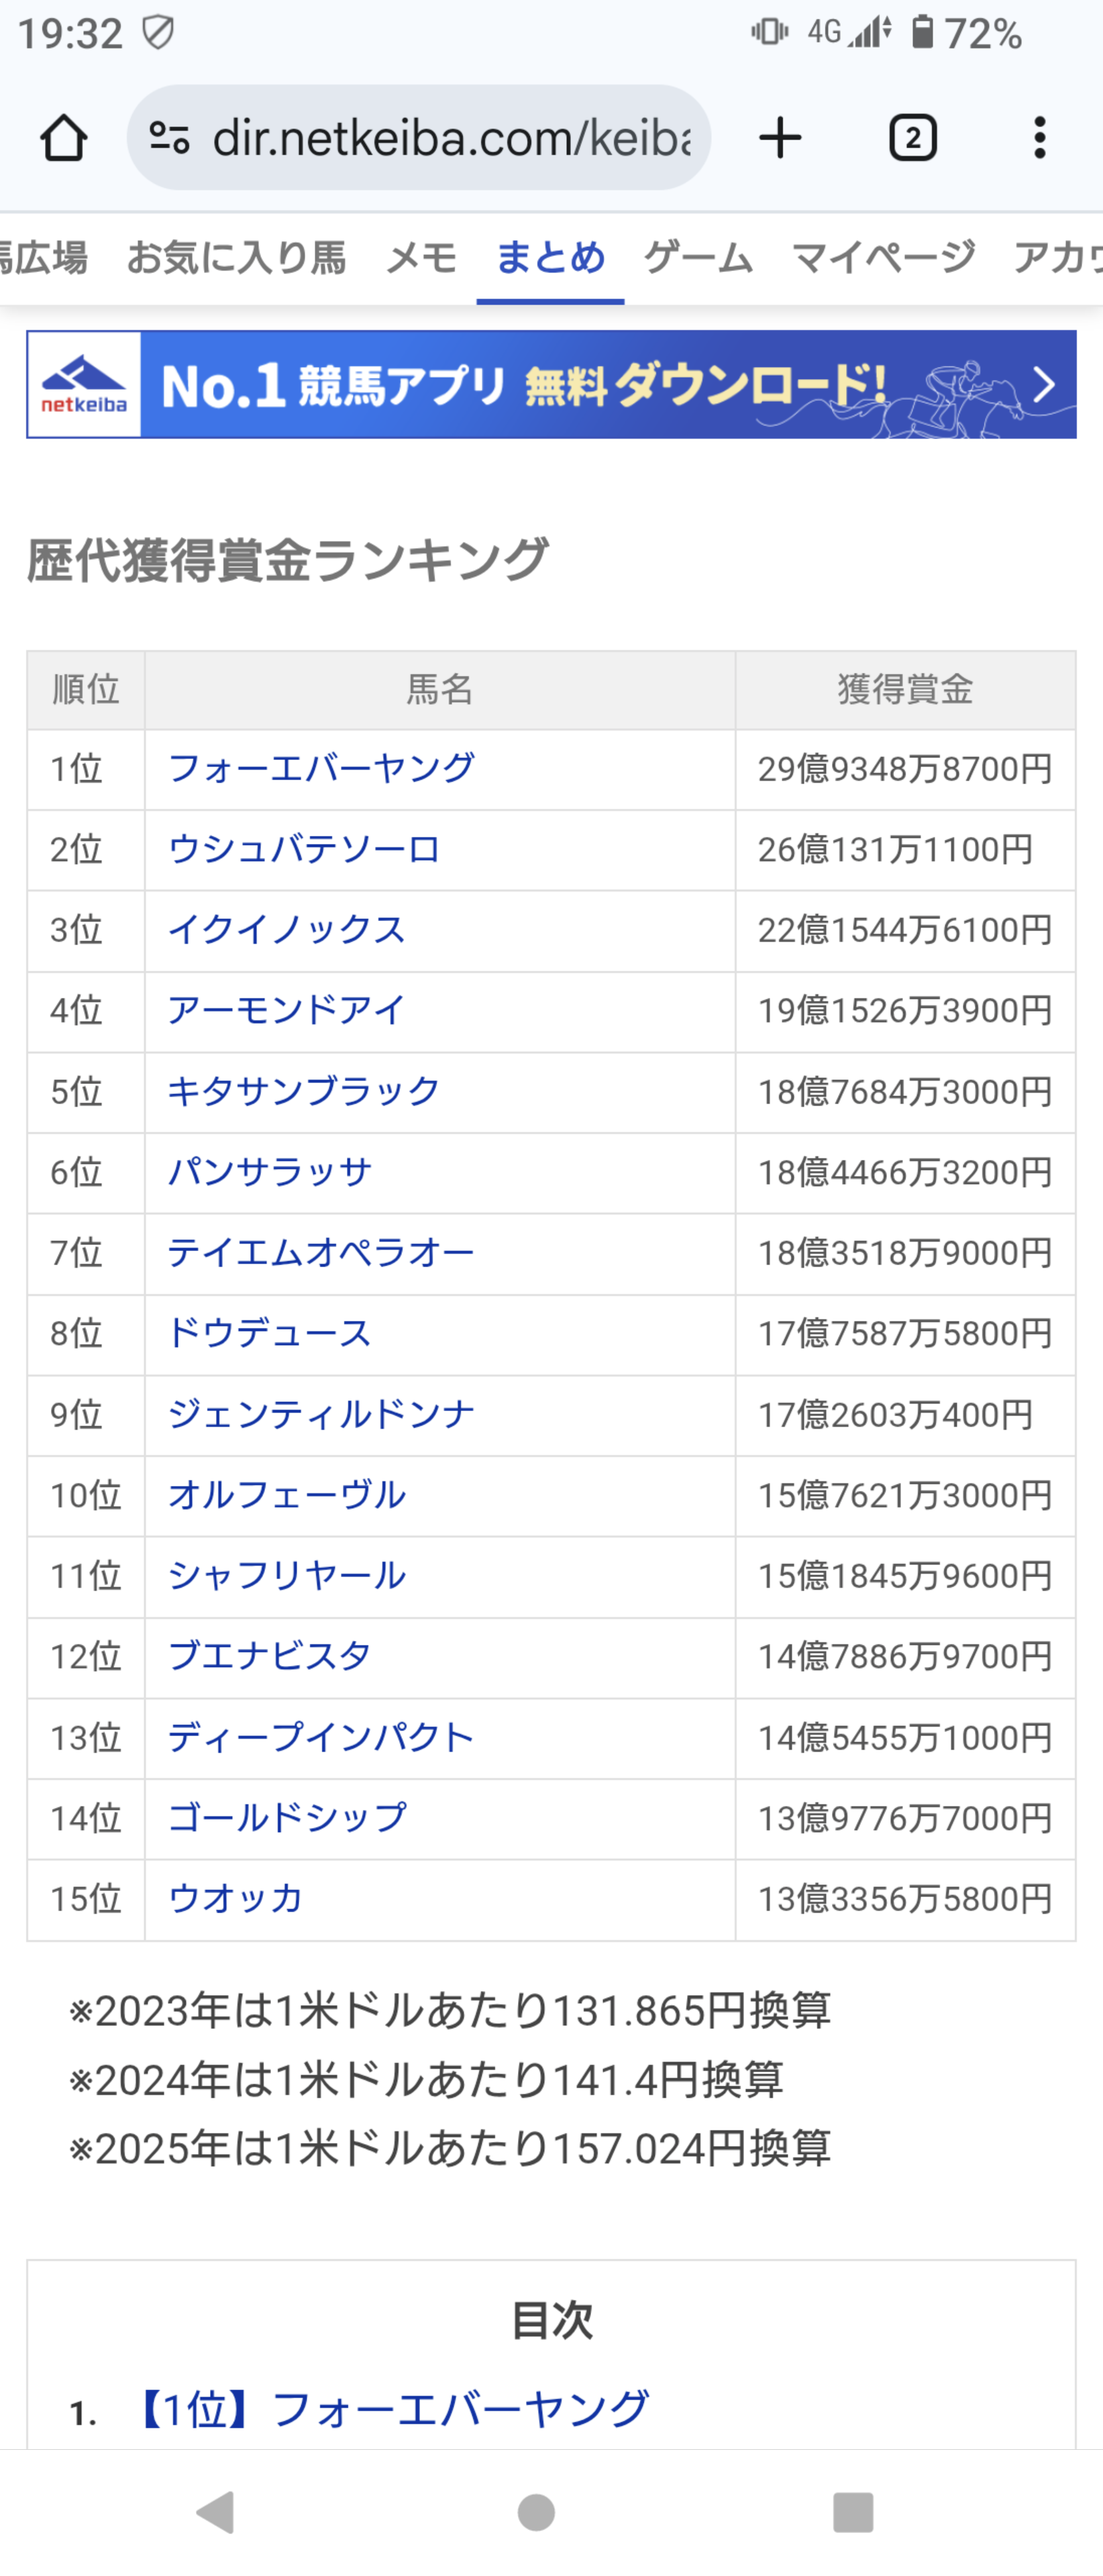Image resolution: width=1103 pixels, height=2576 pixels.
Task: Open the ディープインパクト horse link
Action: point(320,1738)
